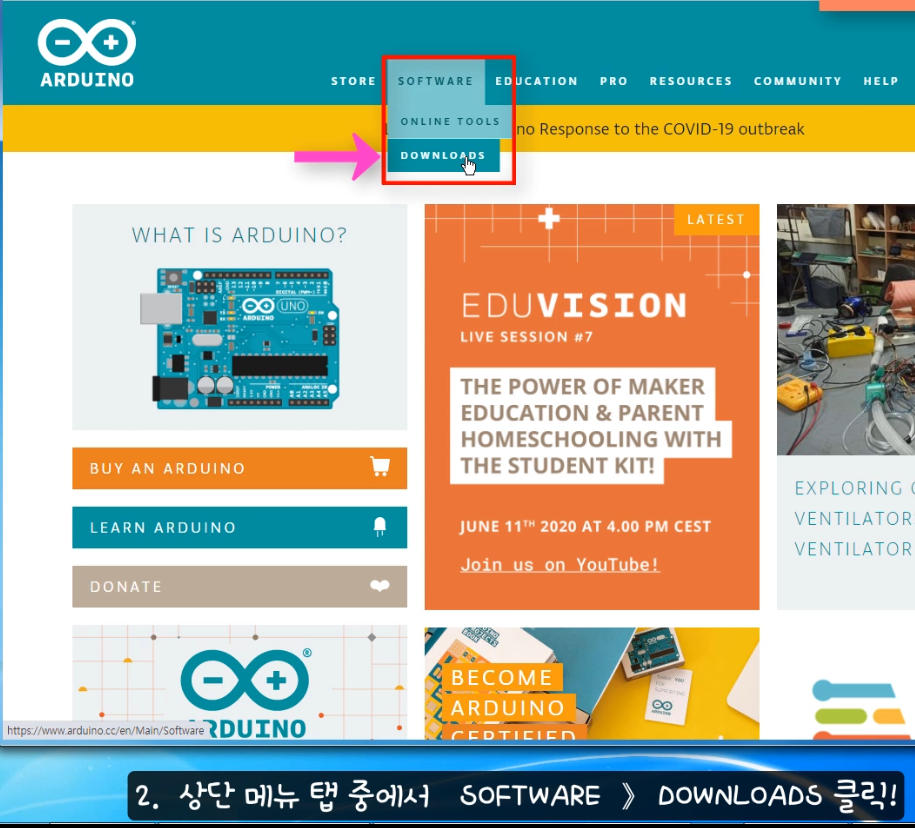The height and width of the screenshot is (828, 915).
Task: Open the SOFTWARE menu
Action: pos(435,81)
